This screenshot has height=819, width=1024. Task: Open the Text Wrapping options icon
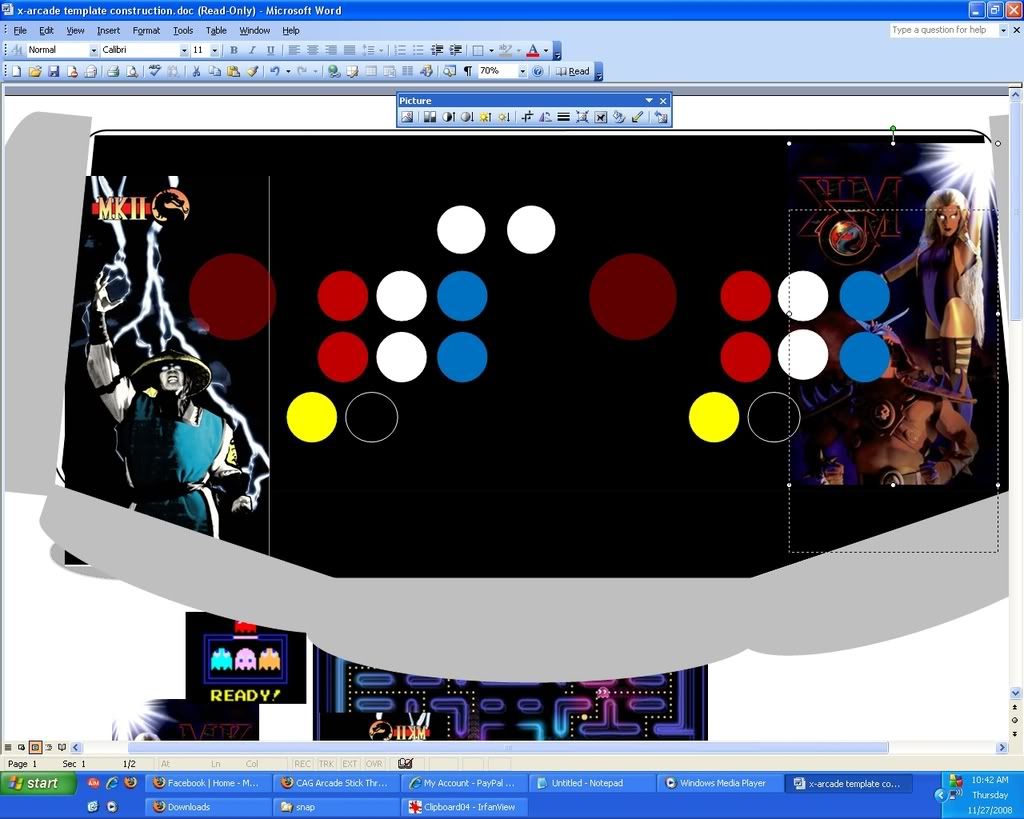pyautogui.click(x=601, y=117)
